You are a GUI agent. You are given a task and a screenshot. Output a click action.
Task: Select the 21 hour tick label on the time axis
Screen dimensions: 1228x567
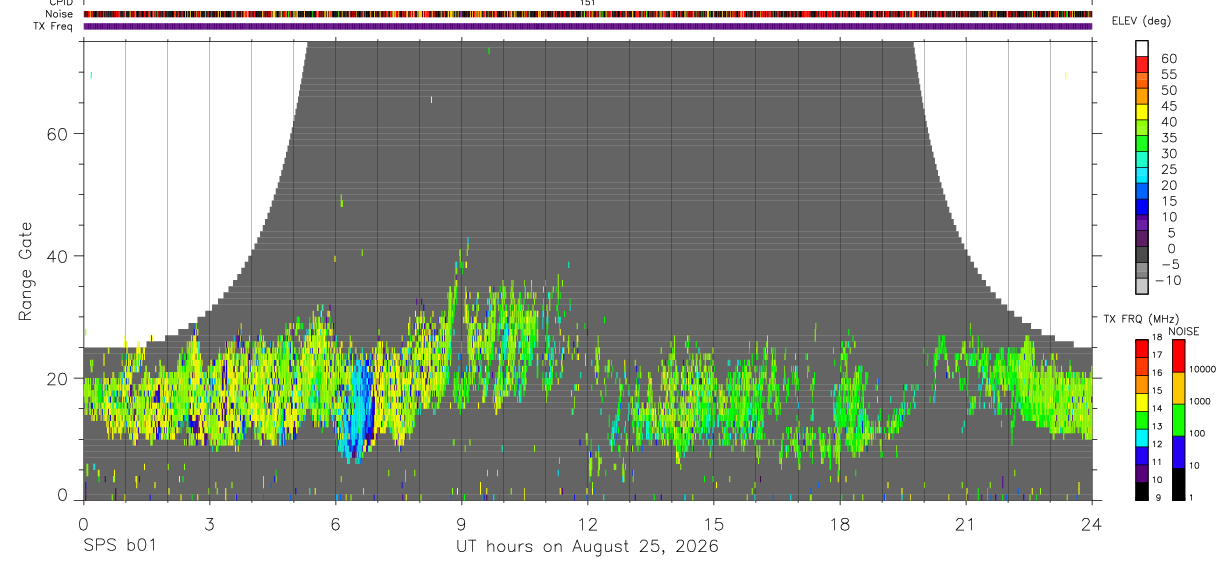(966, 524)
